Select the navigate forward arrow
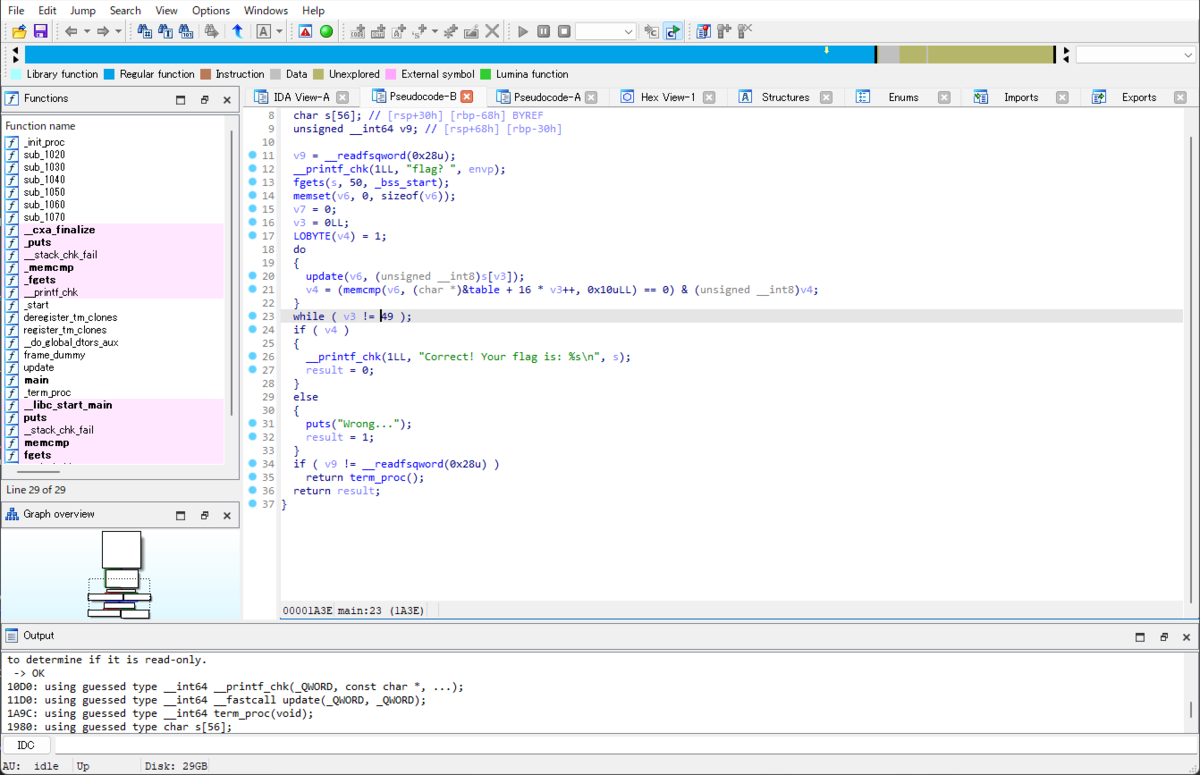 (x=101, y=31)
